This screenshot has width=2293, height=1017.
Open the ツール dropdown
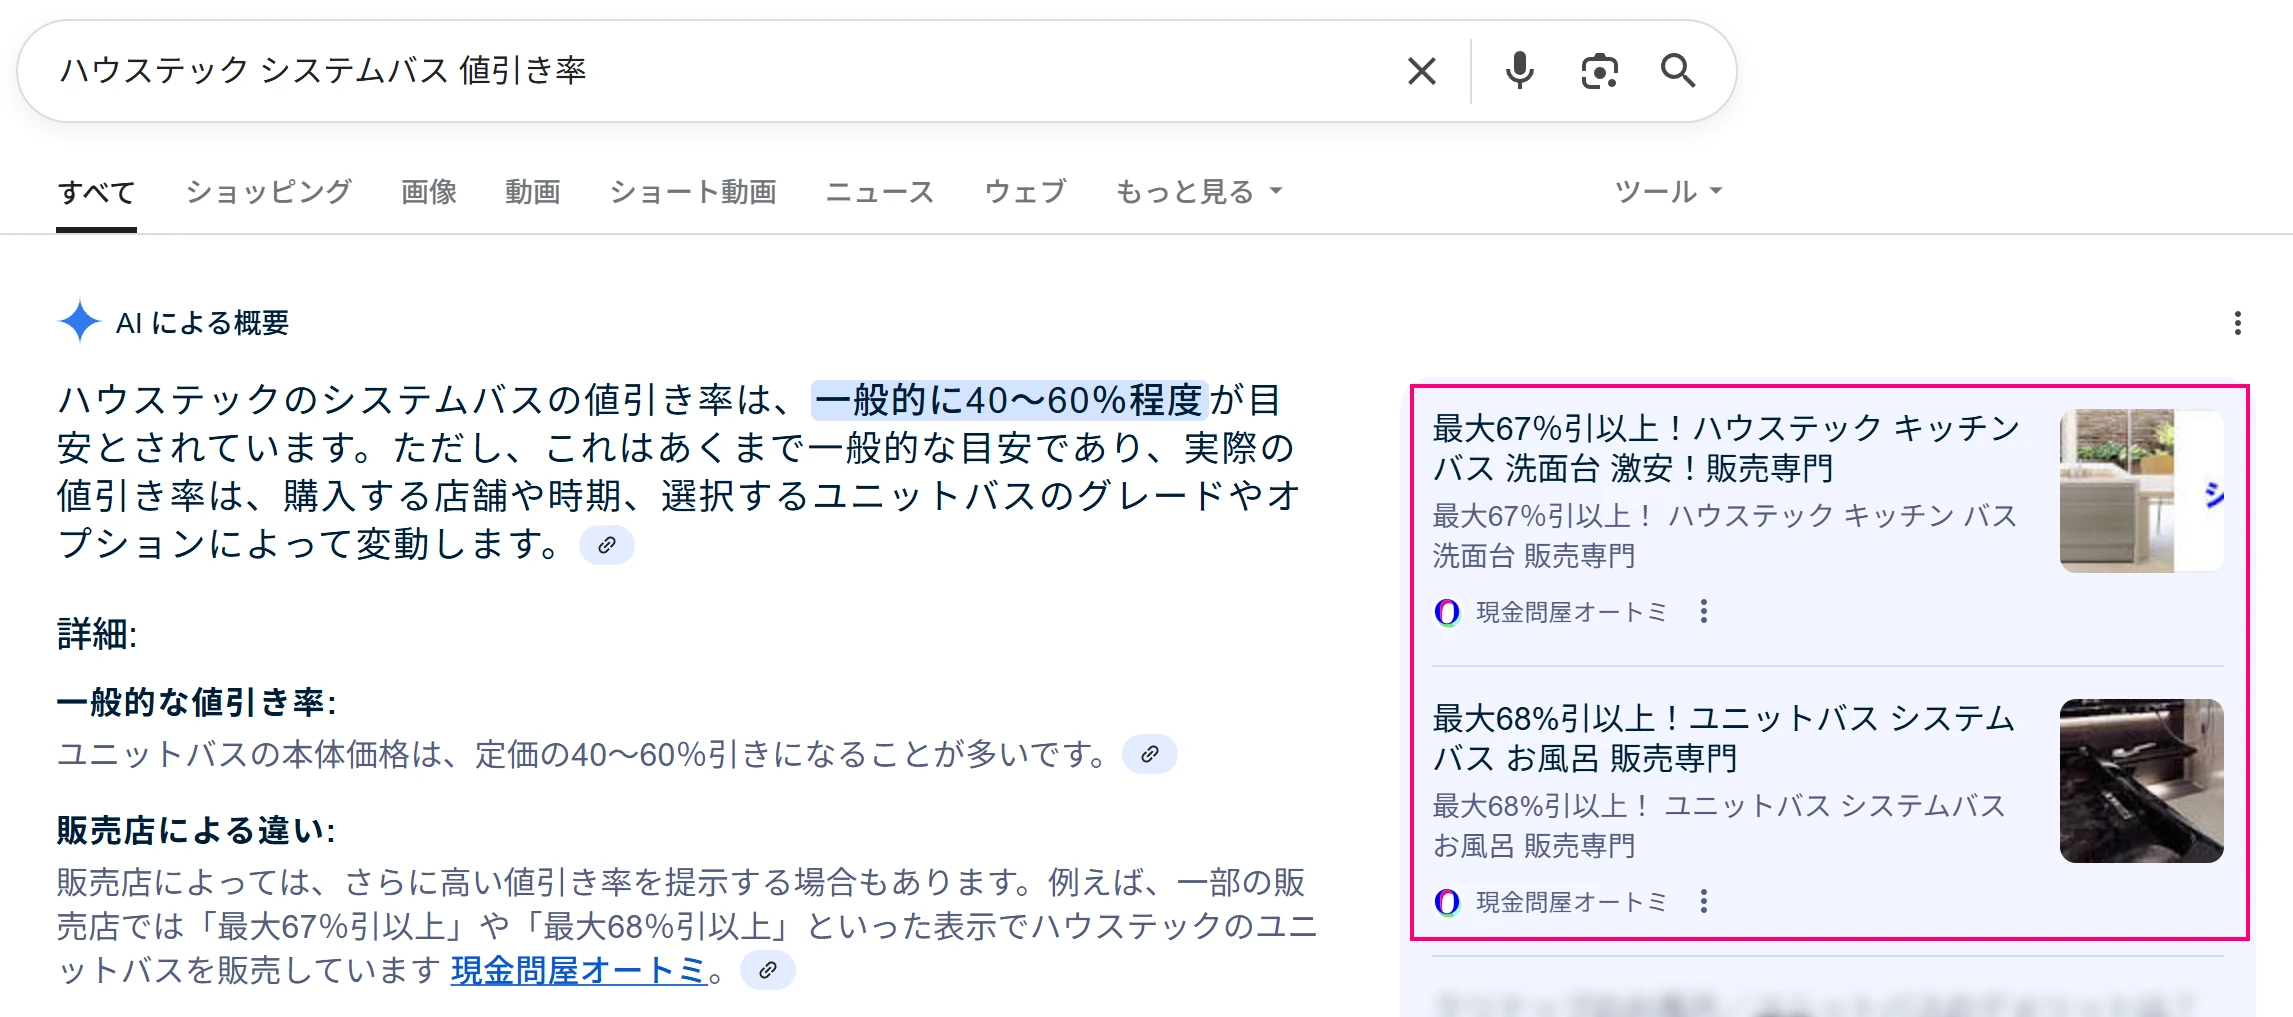point(1668,192)
